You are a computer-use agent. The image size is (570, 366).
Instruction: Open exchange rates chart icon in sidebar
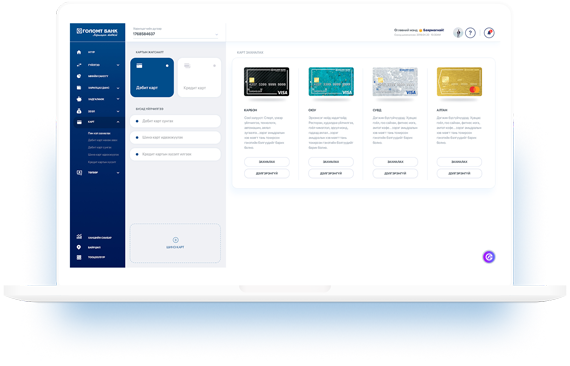79,237
